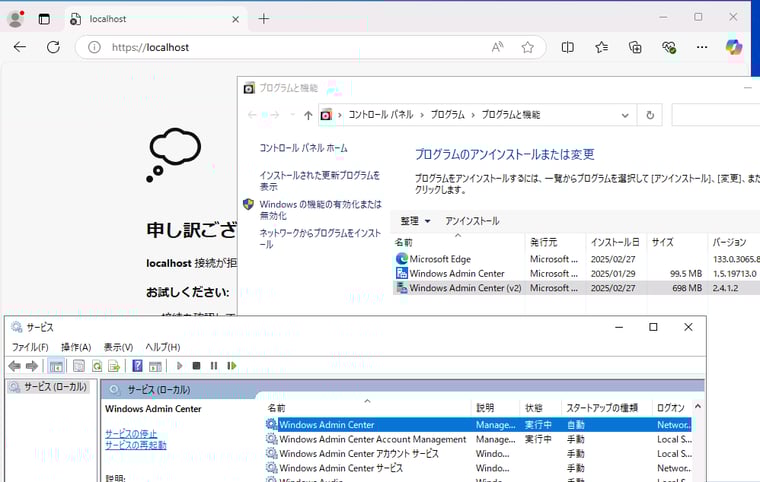Image resolution: width=760 pixels, height=482 pixels.
Task: Open コントロール パネル ホーム link
Action: [x=303, y=148]
